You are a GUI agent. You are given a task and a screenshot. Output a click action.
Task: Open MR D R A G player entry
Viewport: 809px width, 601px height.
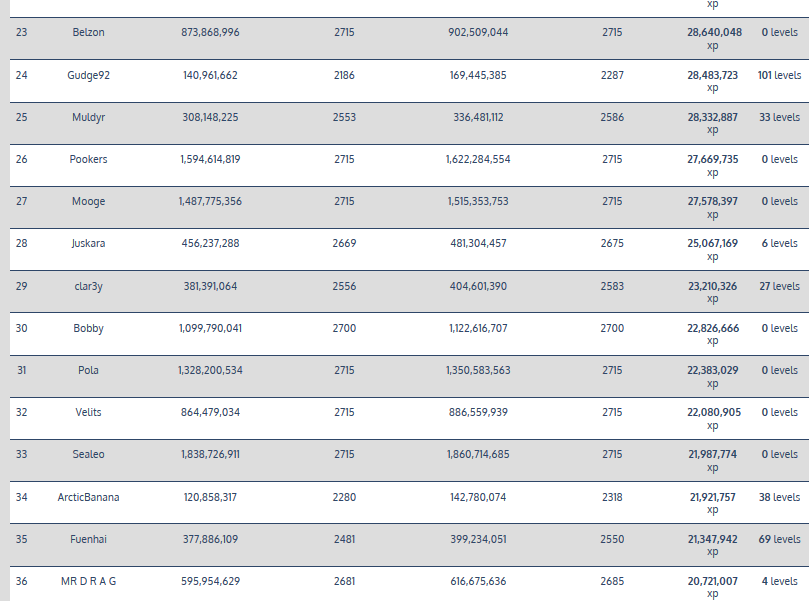(88, 581)
